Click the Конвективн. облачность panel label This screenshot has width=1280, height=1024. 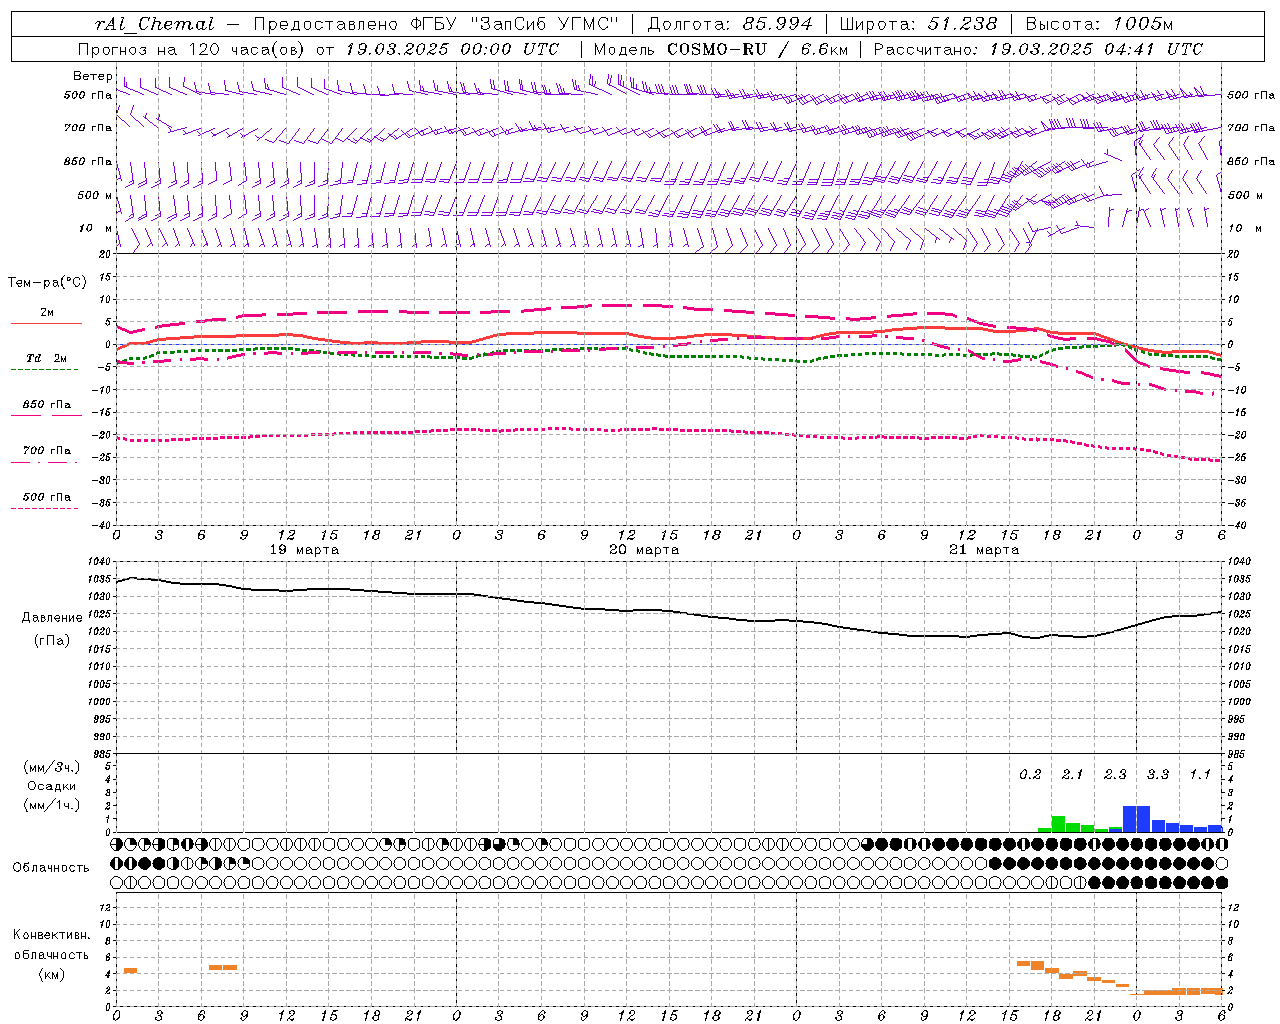51,945
